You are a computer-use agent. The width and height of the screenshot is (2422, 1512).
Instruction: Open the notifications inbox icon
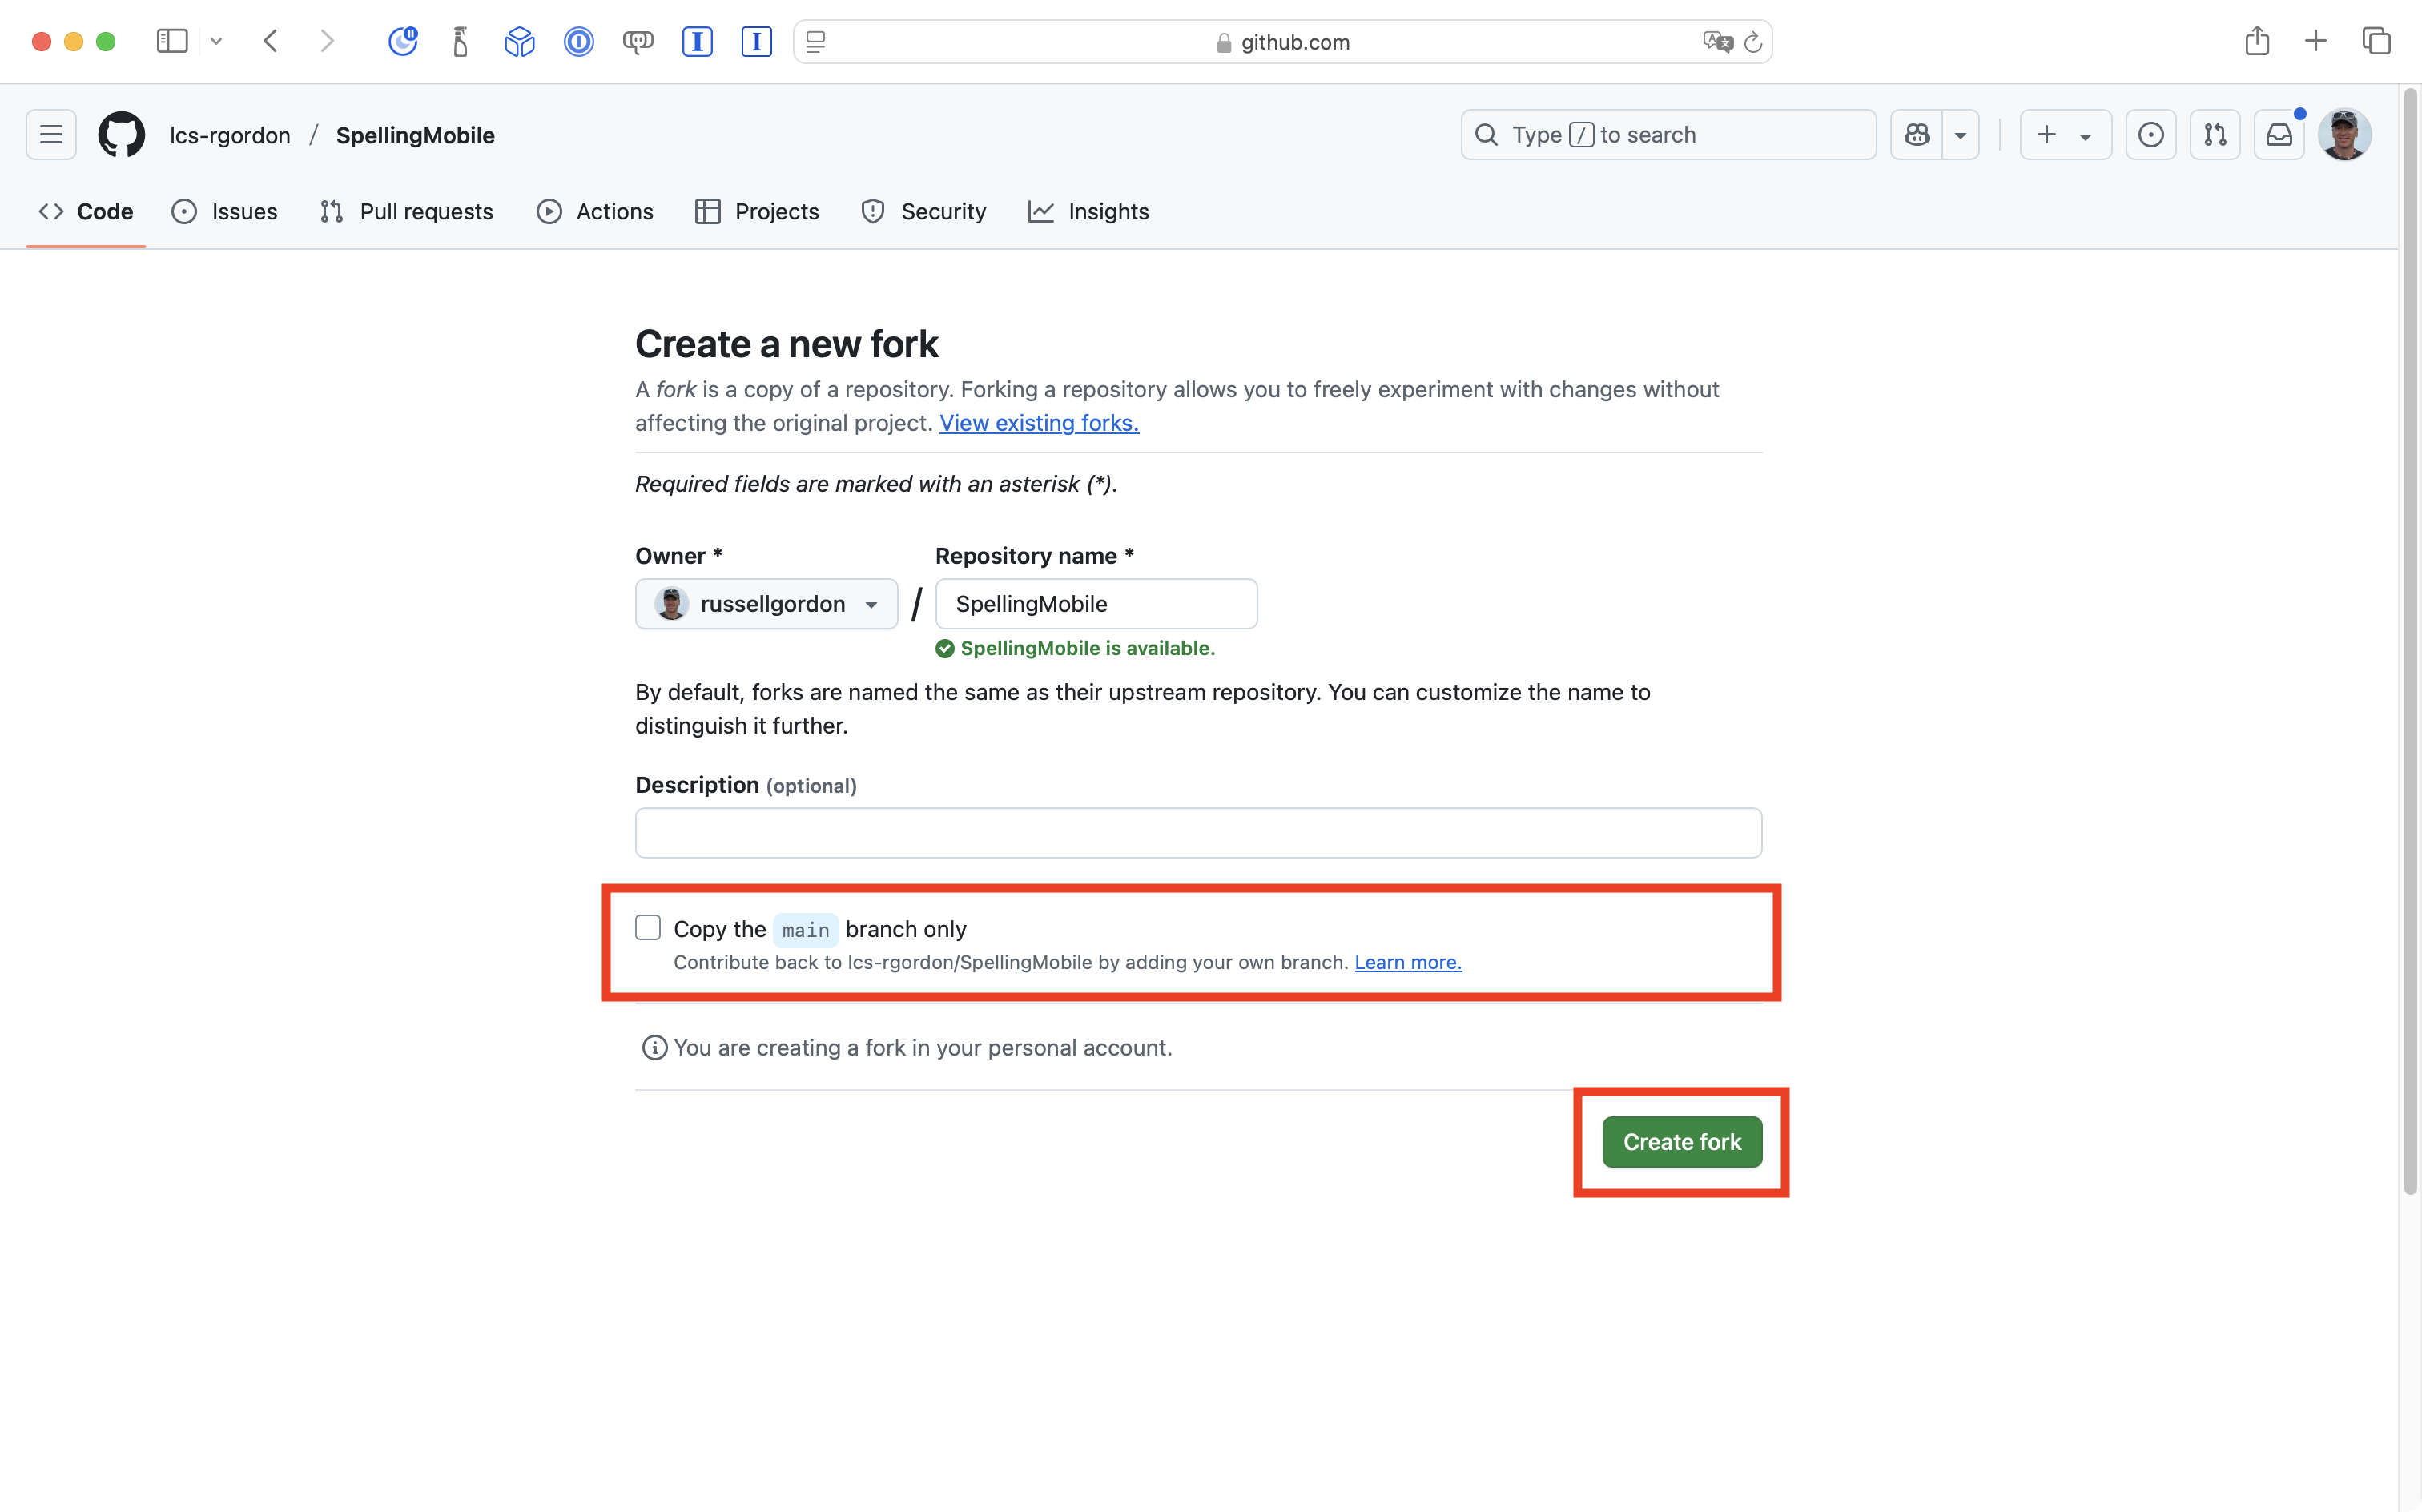[2279, 134]
